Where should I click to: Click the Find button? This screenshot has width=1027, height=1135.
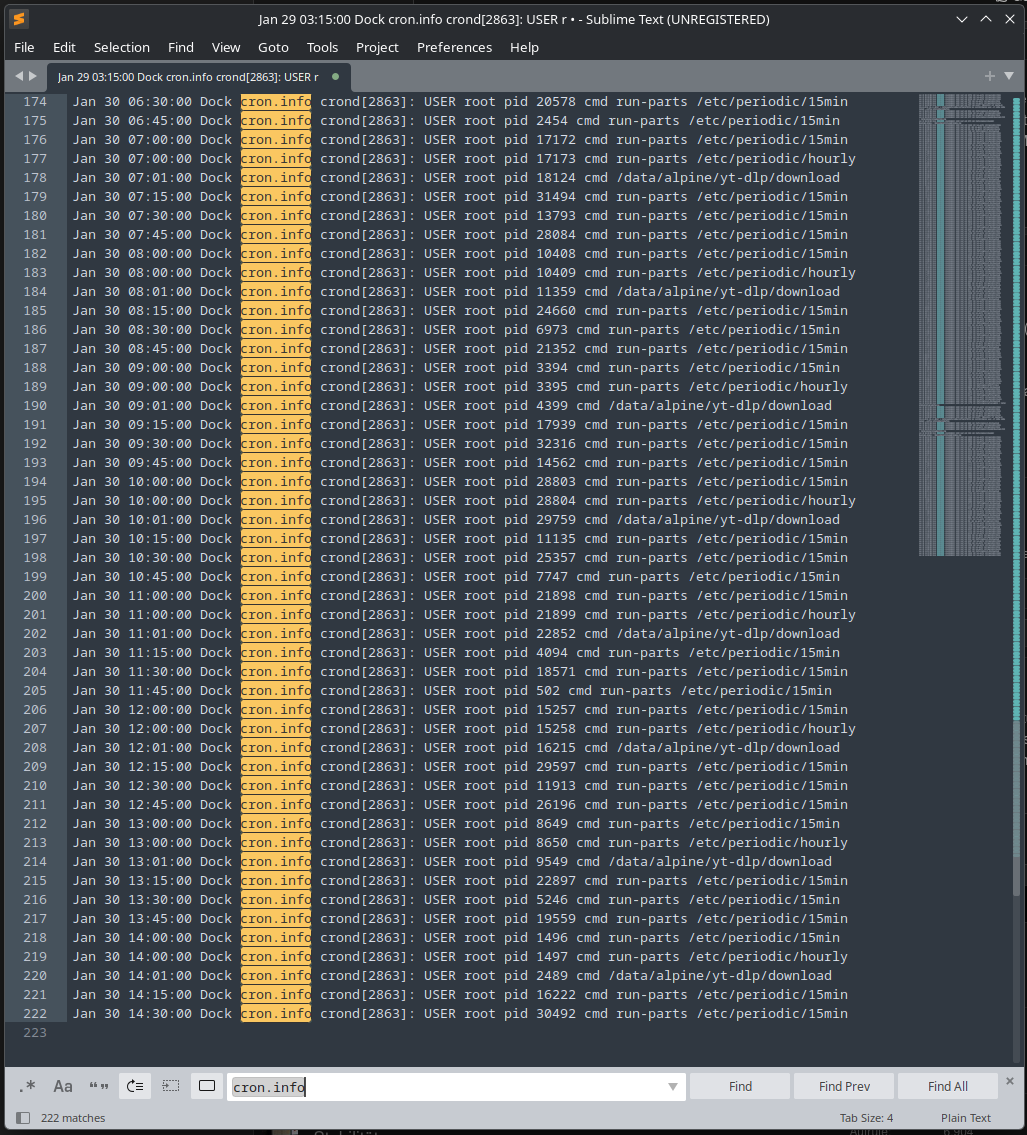[x=740, y=1086]
